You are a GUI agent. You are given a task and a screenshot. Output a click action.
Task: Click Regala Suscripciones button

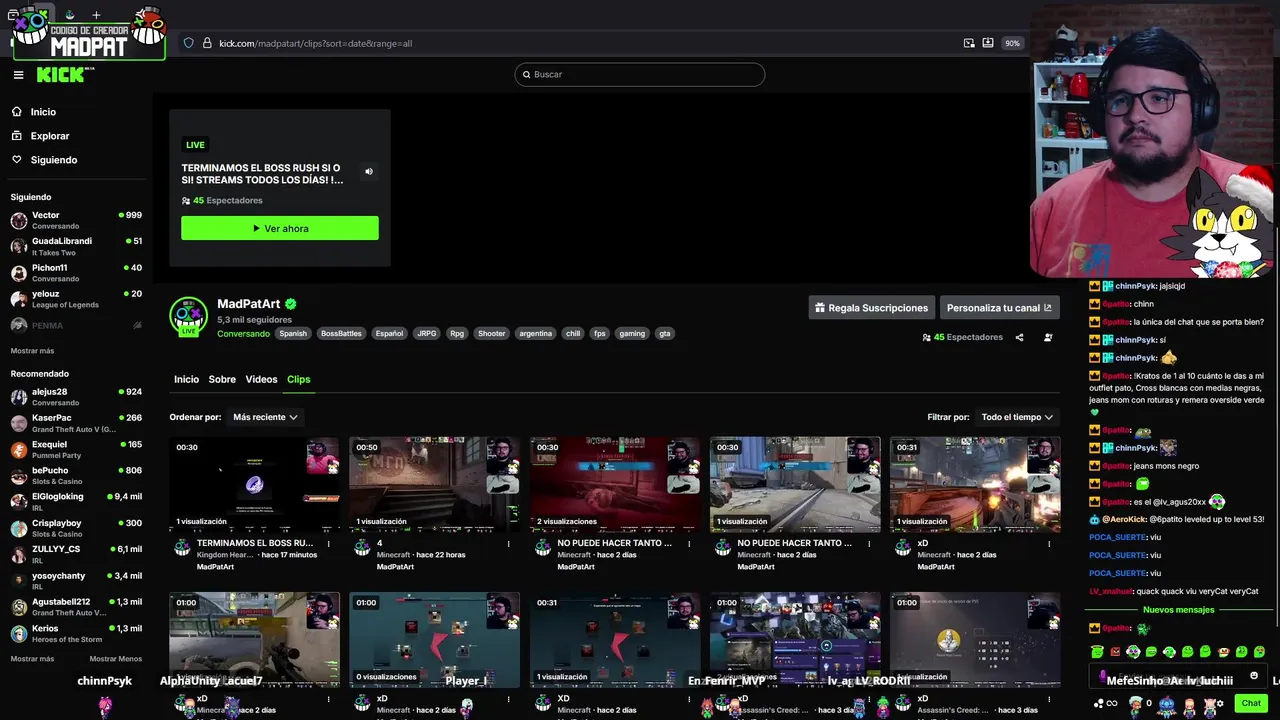(x=871, y=308)
